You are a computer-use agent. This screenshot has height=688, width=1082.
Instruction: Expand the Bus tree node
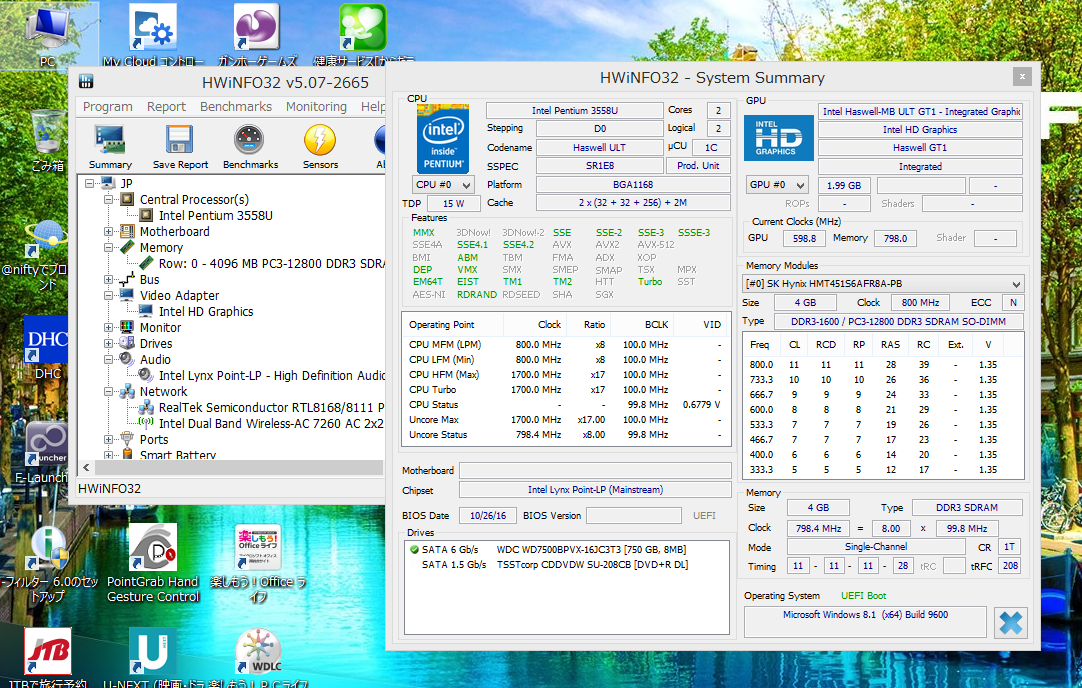click(x=108, y=279)
